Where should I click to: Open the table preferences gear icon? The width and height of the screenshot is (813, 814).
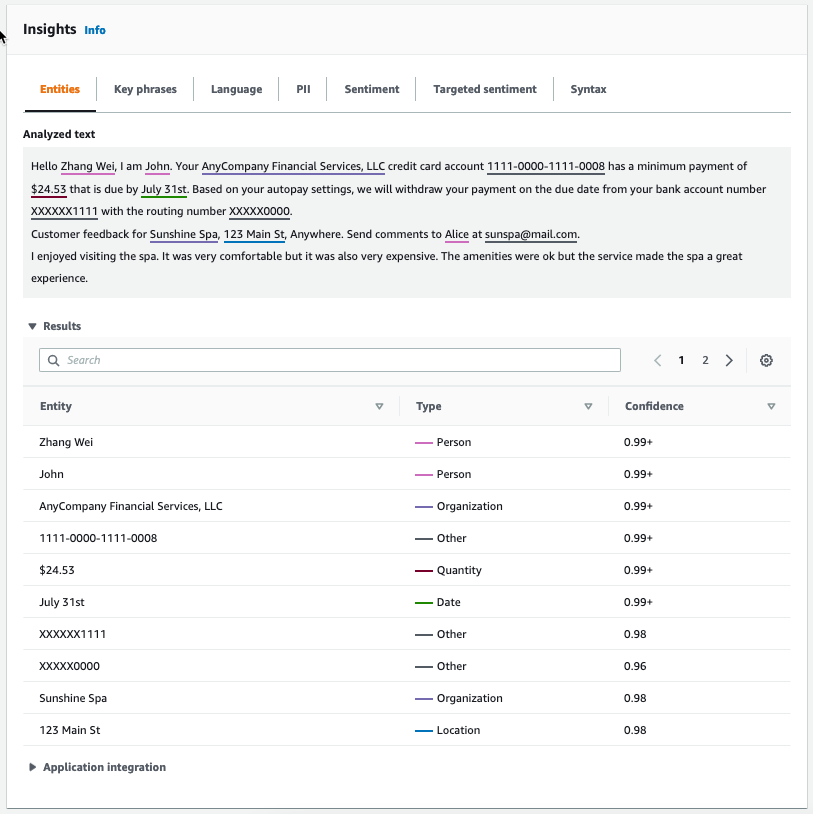click(x=766, y=360)
